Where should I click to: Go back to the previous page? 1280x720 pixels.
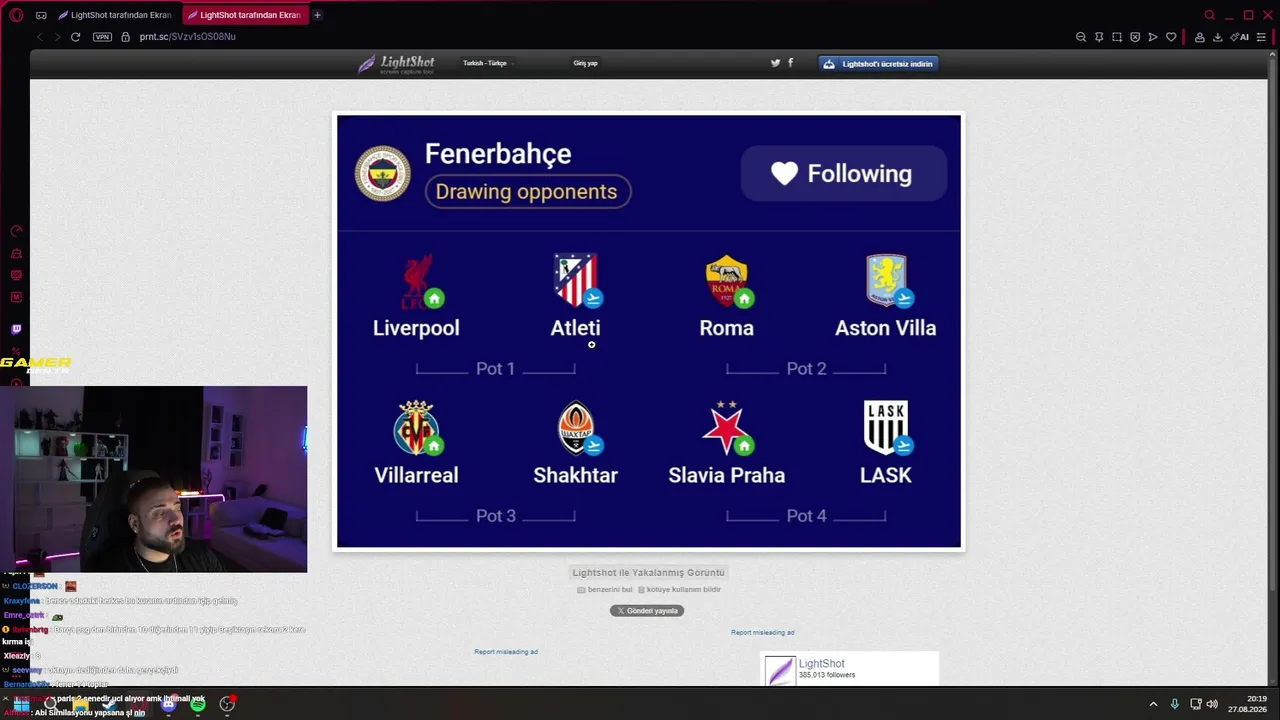pos(40,37)
